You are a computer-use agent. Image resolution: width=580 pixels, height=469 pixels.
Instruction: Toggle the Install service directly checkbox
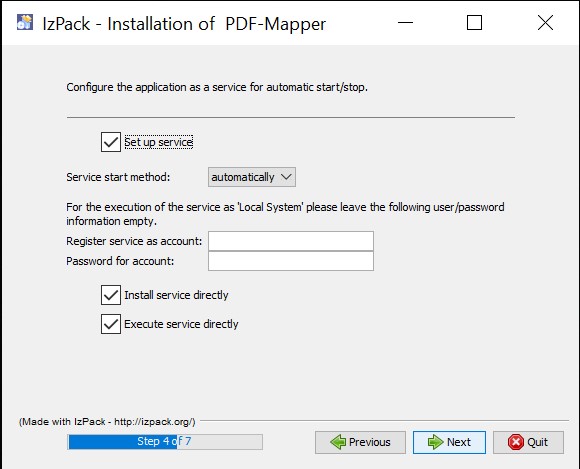click(111, 295)
